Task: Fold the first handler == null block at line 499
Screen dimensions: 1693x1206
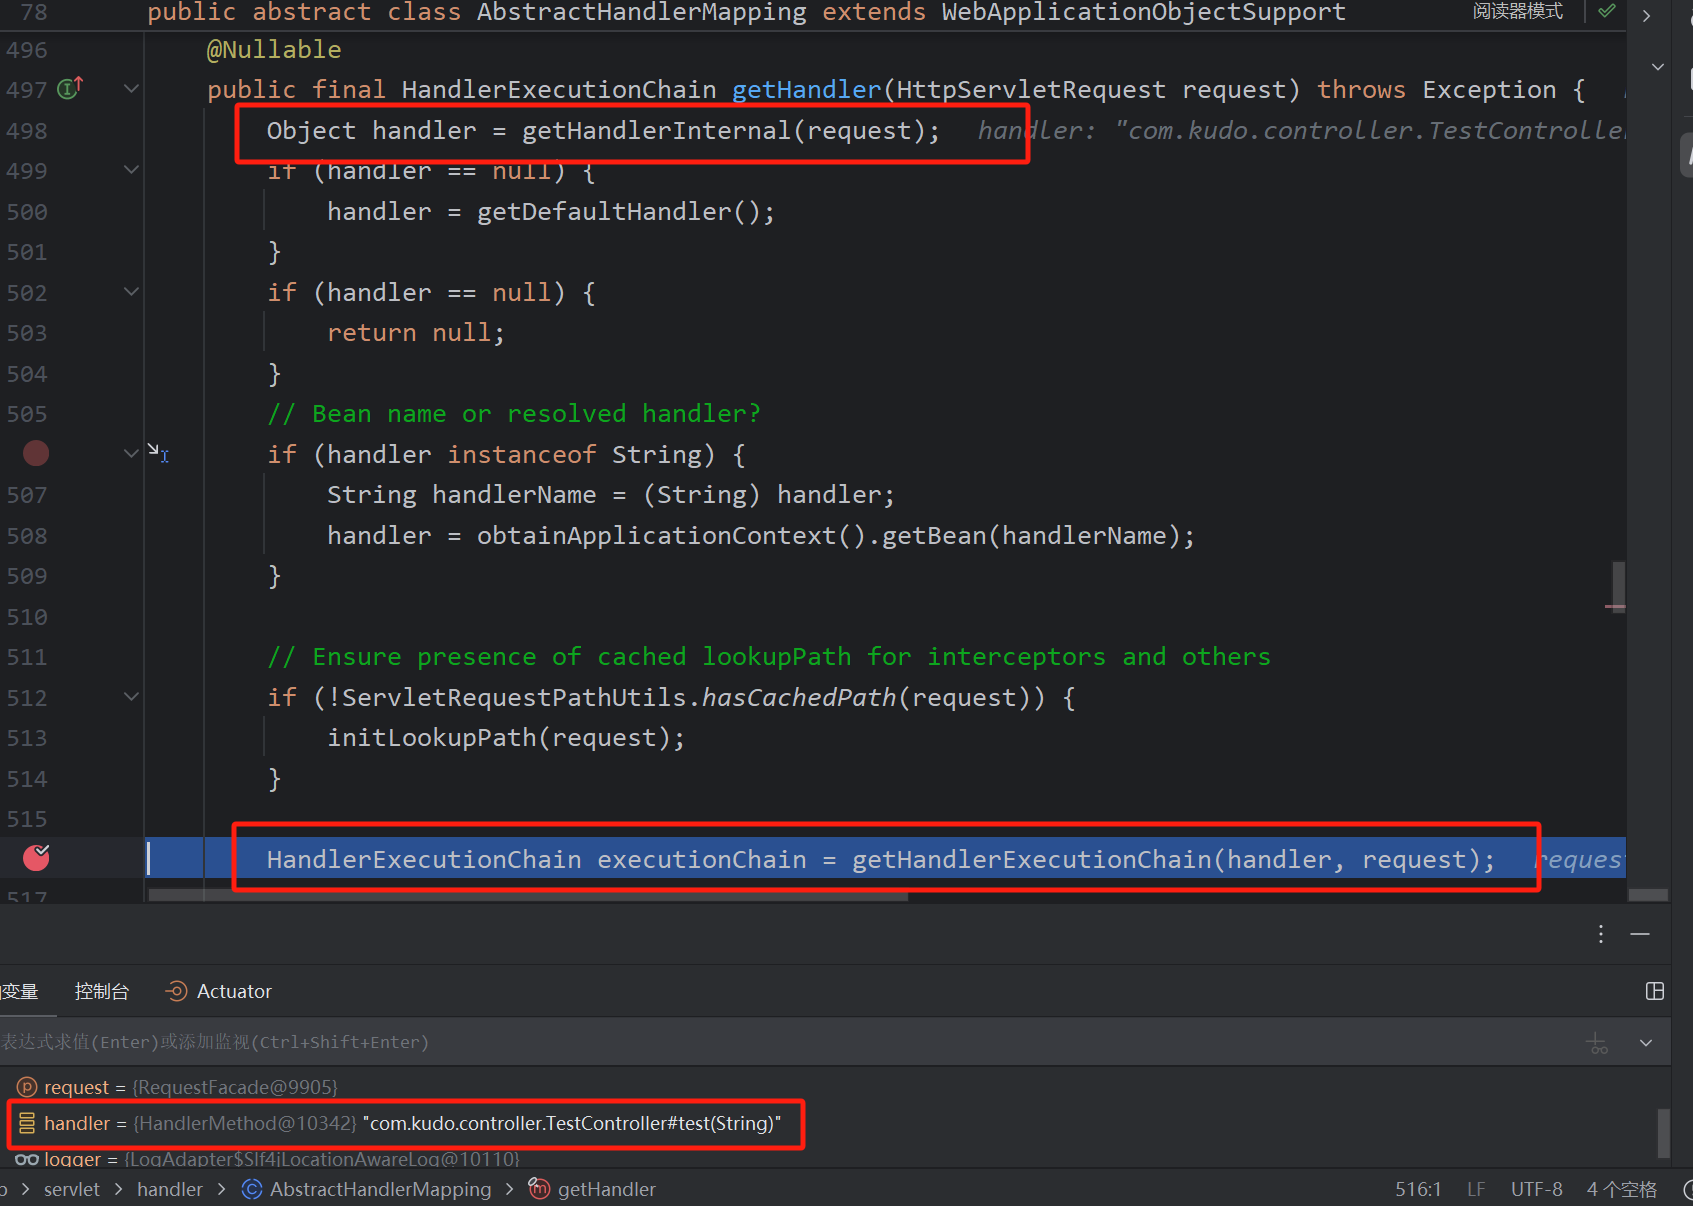Action: click(131, 170)
